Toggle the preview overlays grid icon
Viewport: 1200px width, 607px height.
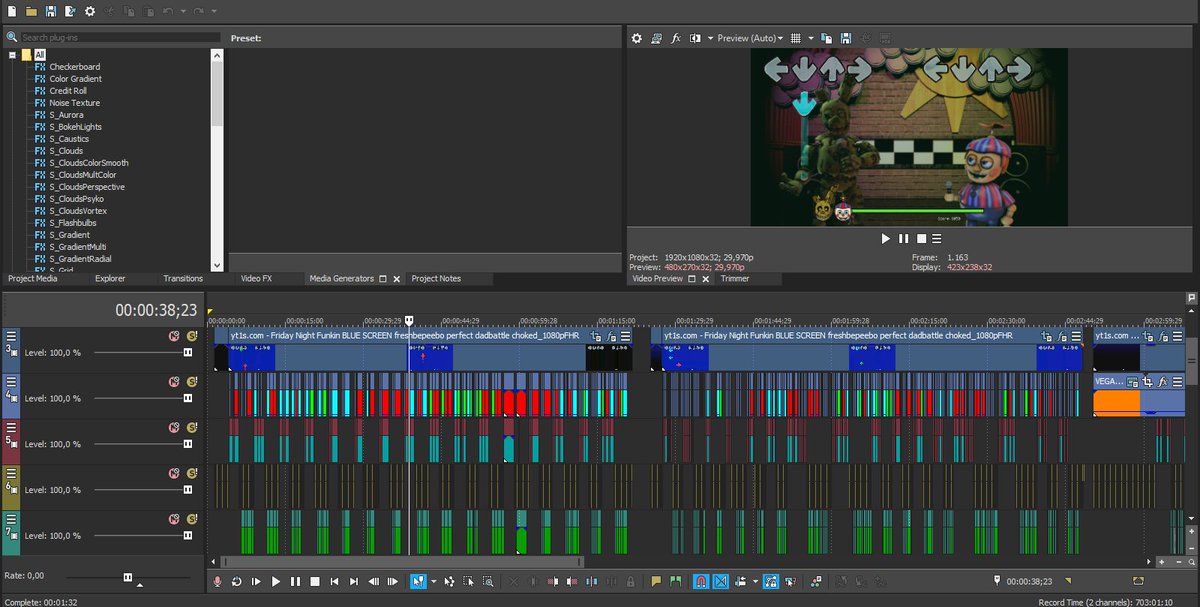796,38
